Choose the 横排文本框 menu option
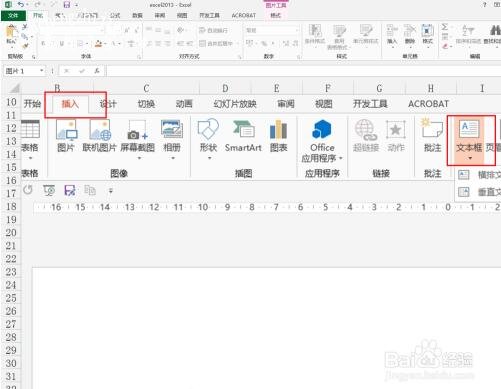501x389 pixels. pos(479,175)
